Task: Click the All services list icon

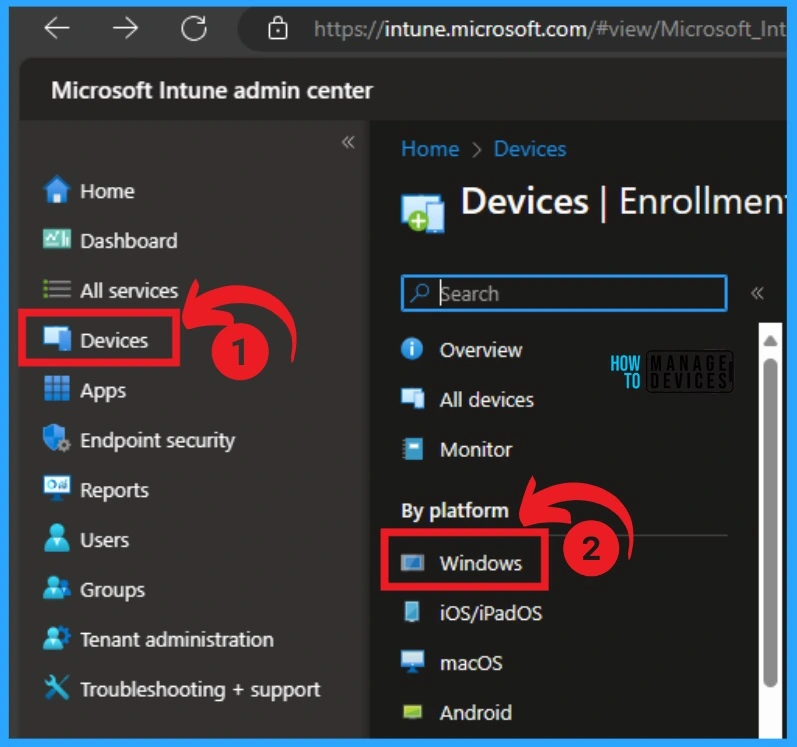Action: [x=56, y=289]
